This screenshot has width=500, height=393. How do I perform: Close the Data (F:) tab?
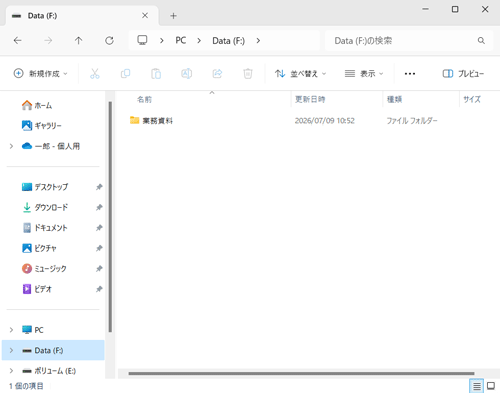tap(145, 16)
